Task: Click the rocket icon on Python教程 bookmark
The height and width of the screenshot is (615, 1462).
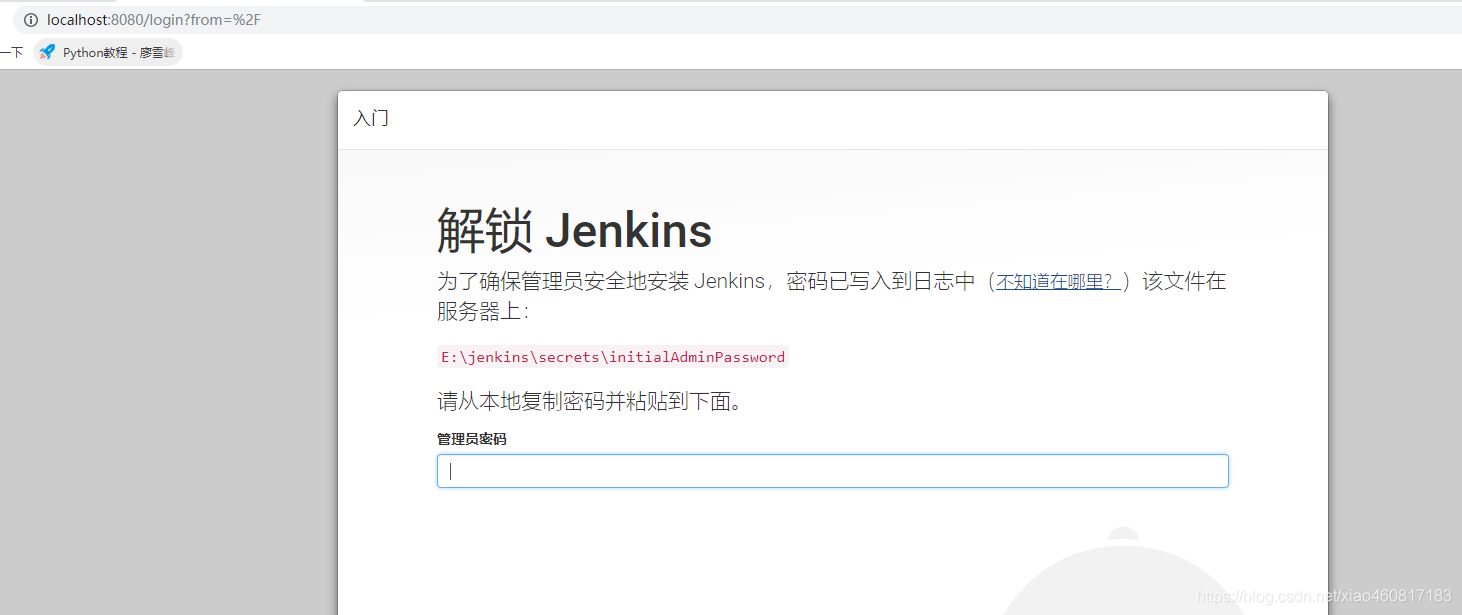Action: click(47, 52)
